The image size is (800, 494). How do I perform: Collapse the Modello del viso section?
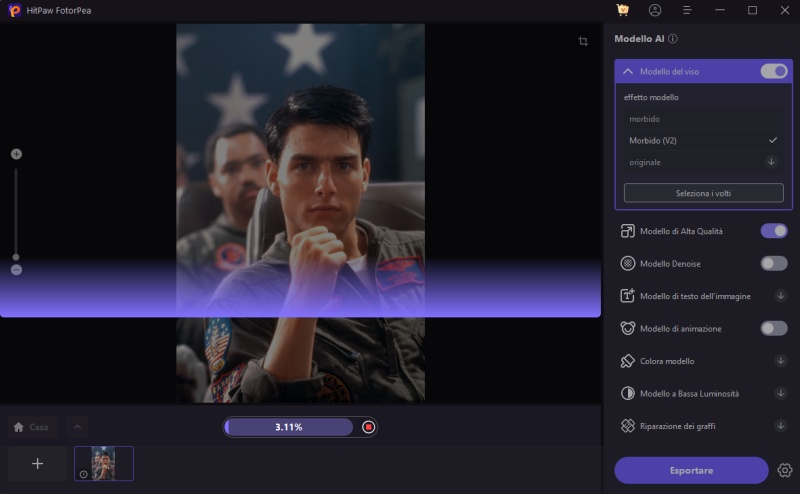(x=628, y=72)
